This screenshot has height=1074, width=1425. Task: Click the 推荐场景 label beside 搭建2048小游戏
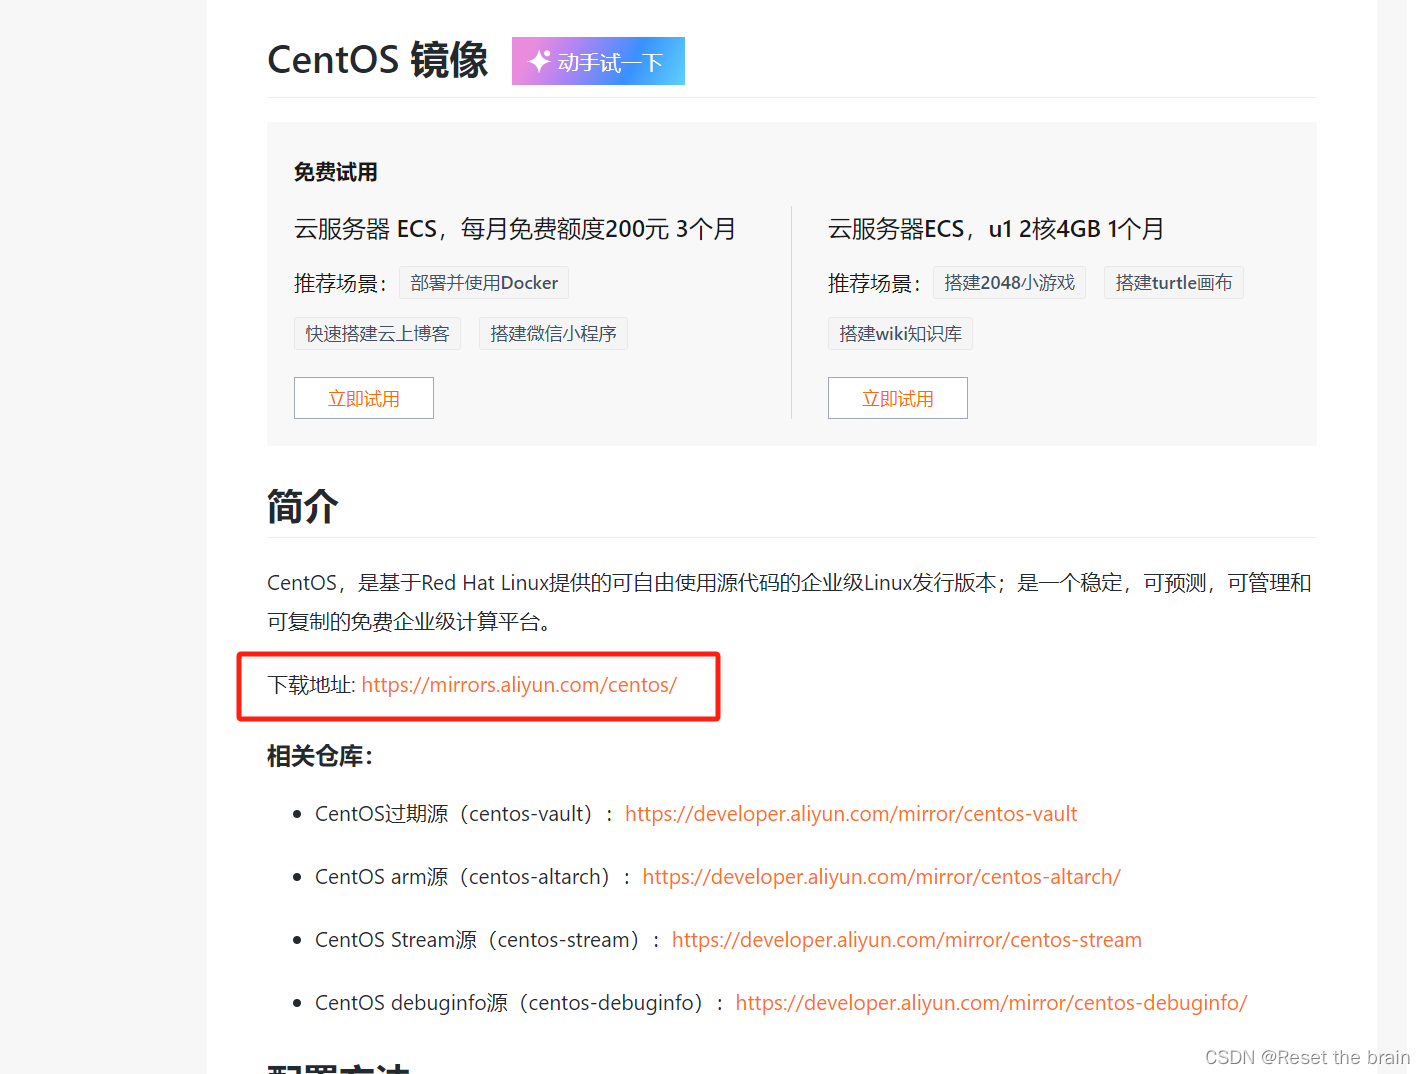point(874,284)
